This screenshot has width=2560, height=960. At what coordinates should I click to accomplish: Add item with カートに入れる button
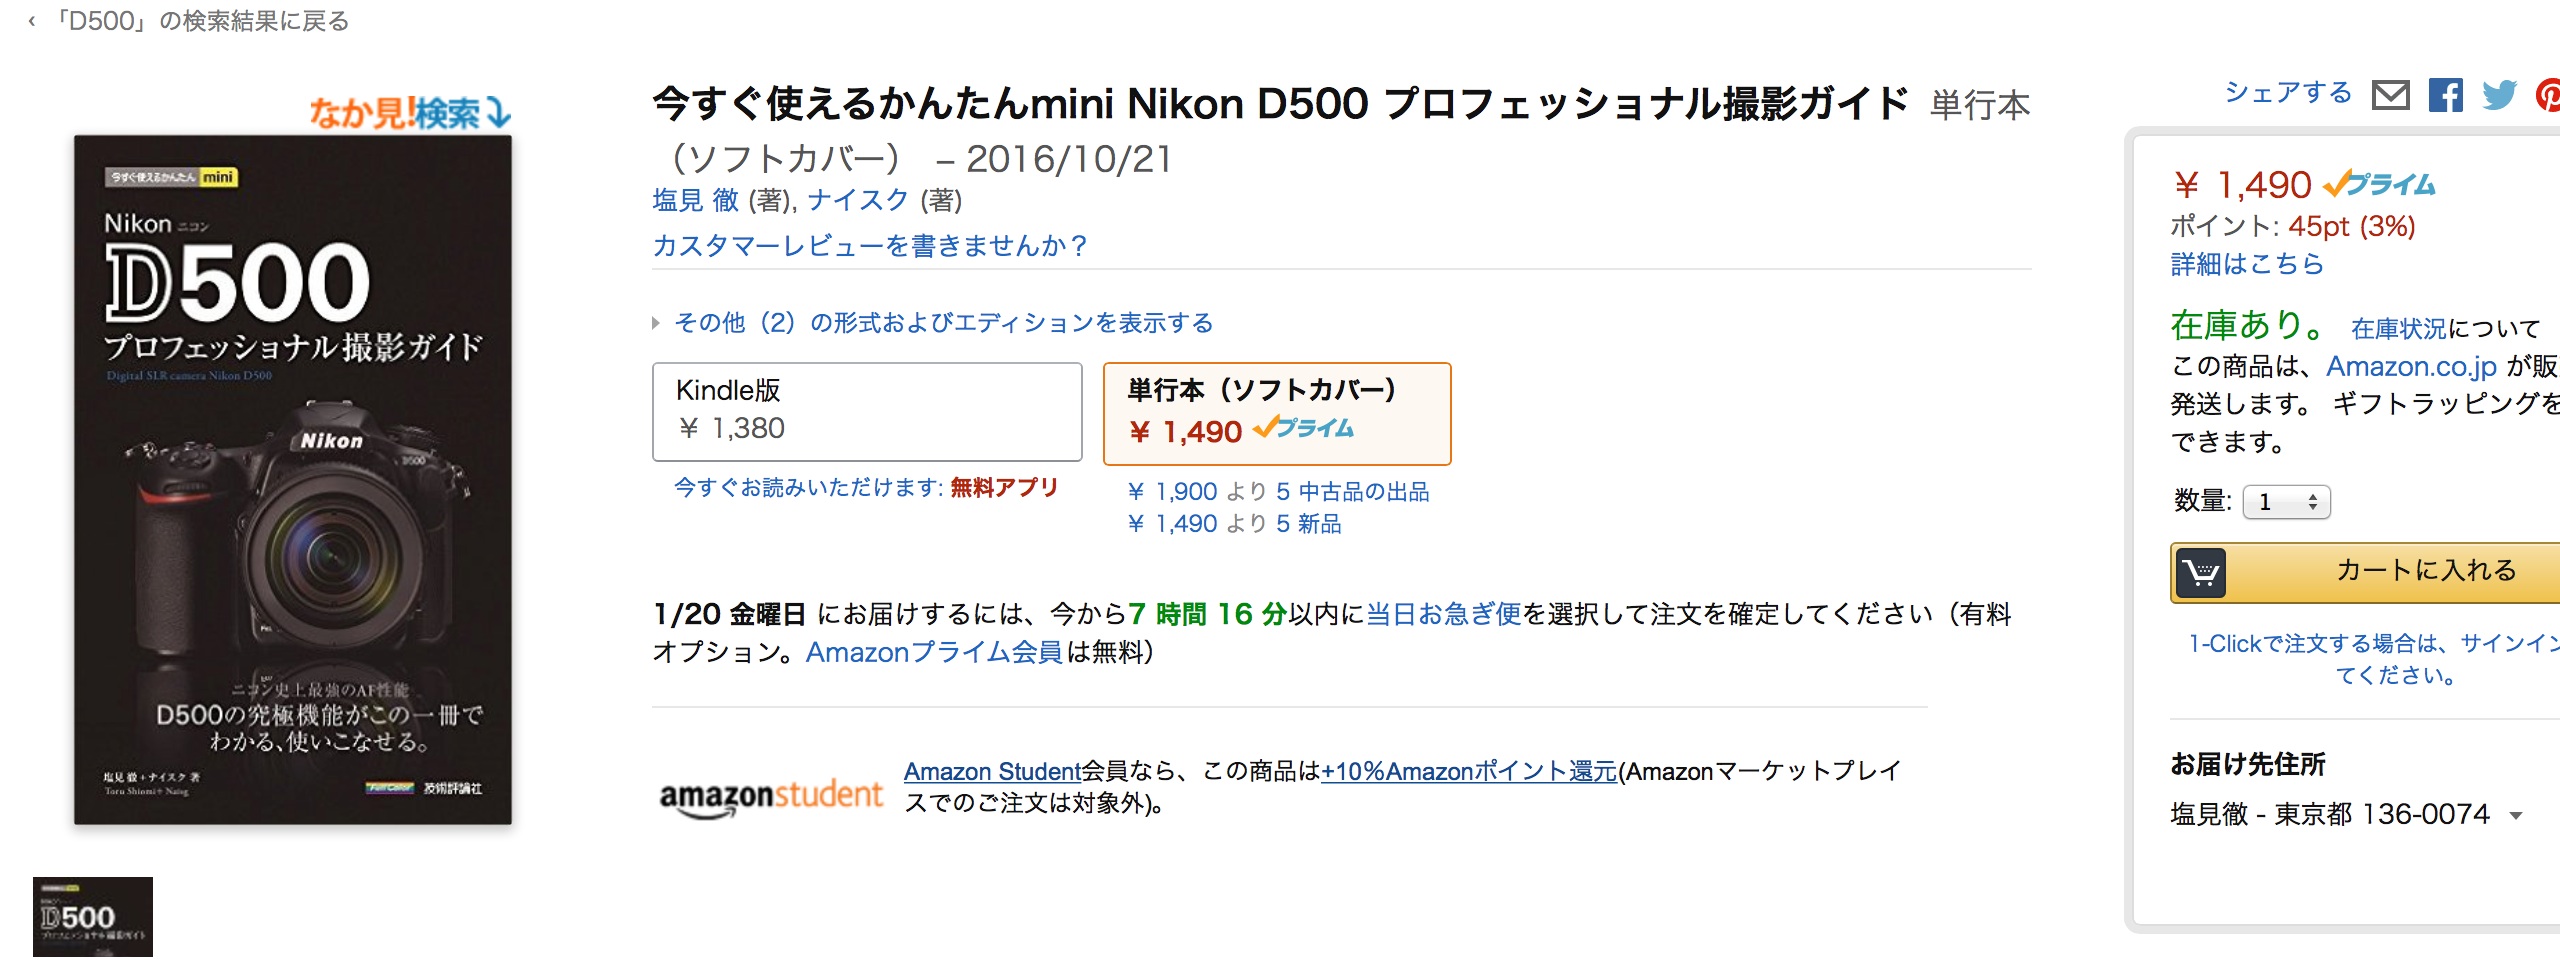[x=2365, y=573]
